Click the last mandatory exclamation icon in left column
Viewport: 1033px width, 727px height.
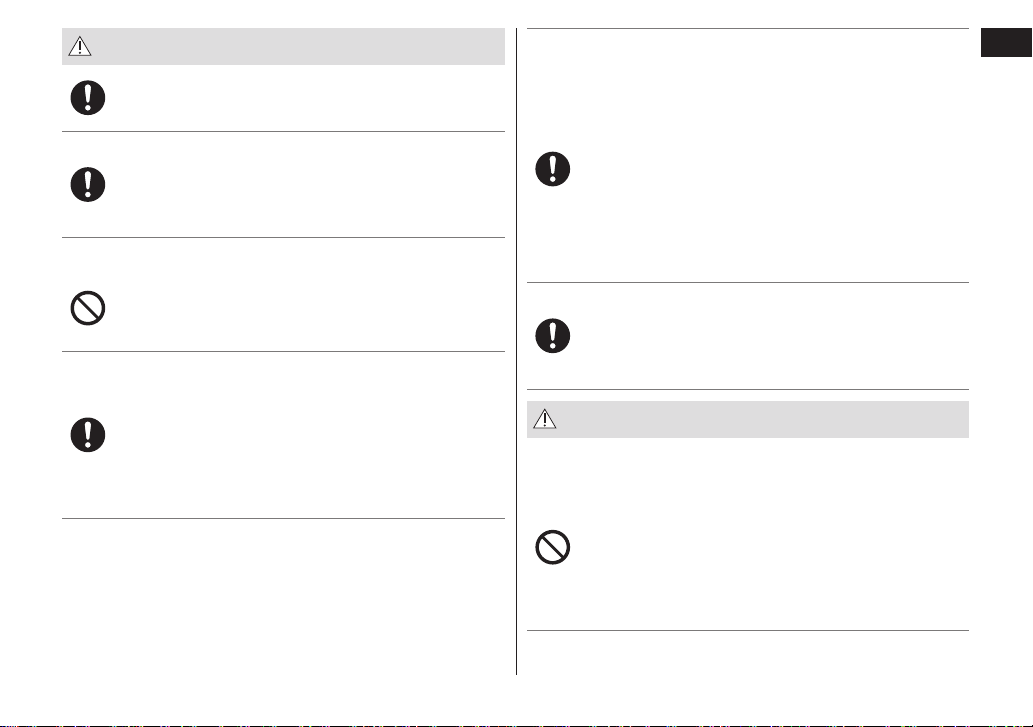pos(88,435)
